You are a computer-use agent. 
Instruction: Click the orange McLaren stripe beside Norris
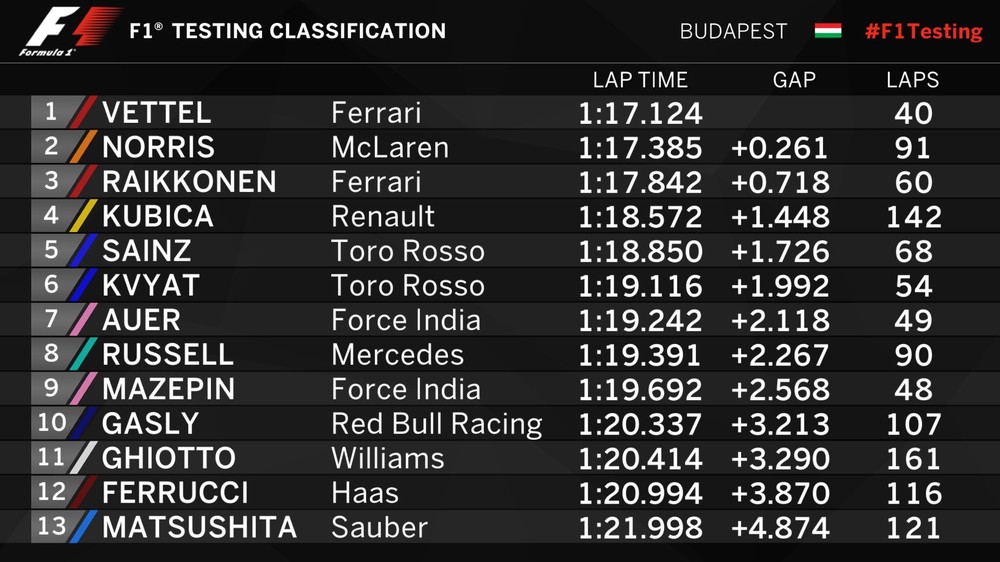[x=85, y=147]
